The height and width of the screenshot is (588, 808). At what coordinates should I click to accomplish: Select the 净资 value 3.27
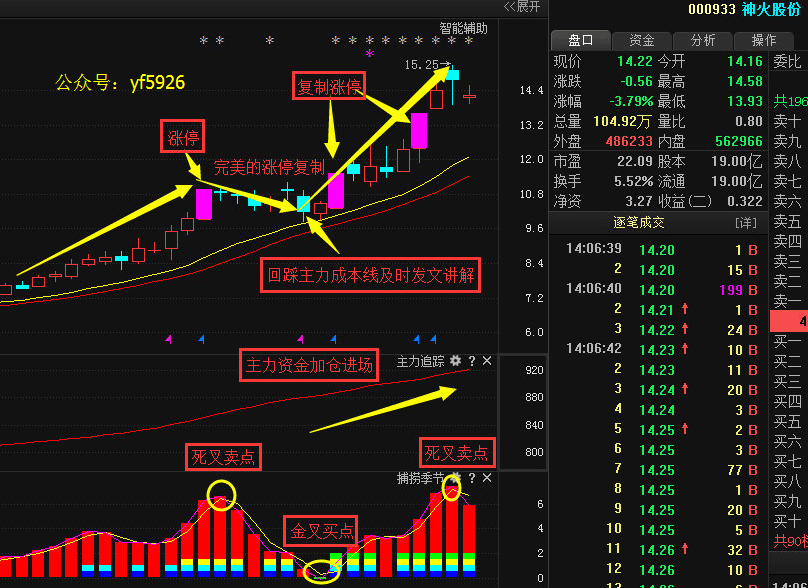coord(639,201)
